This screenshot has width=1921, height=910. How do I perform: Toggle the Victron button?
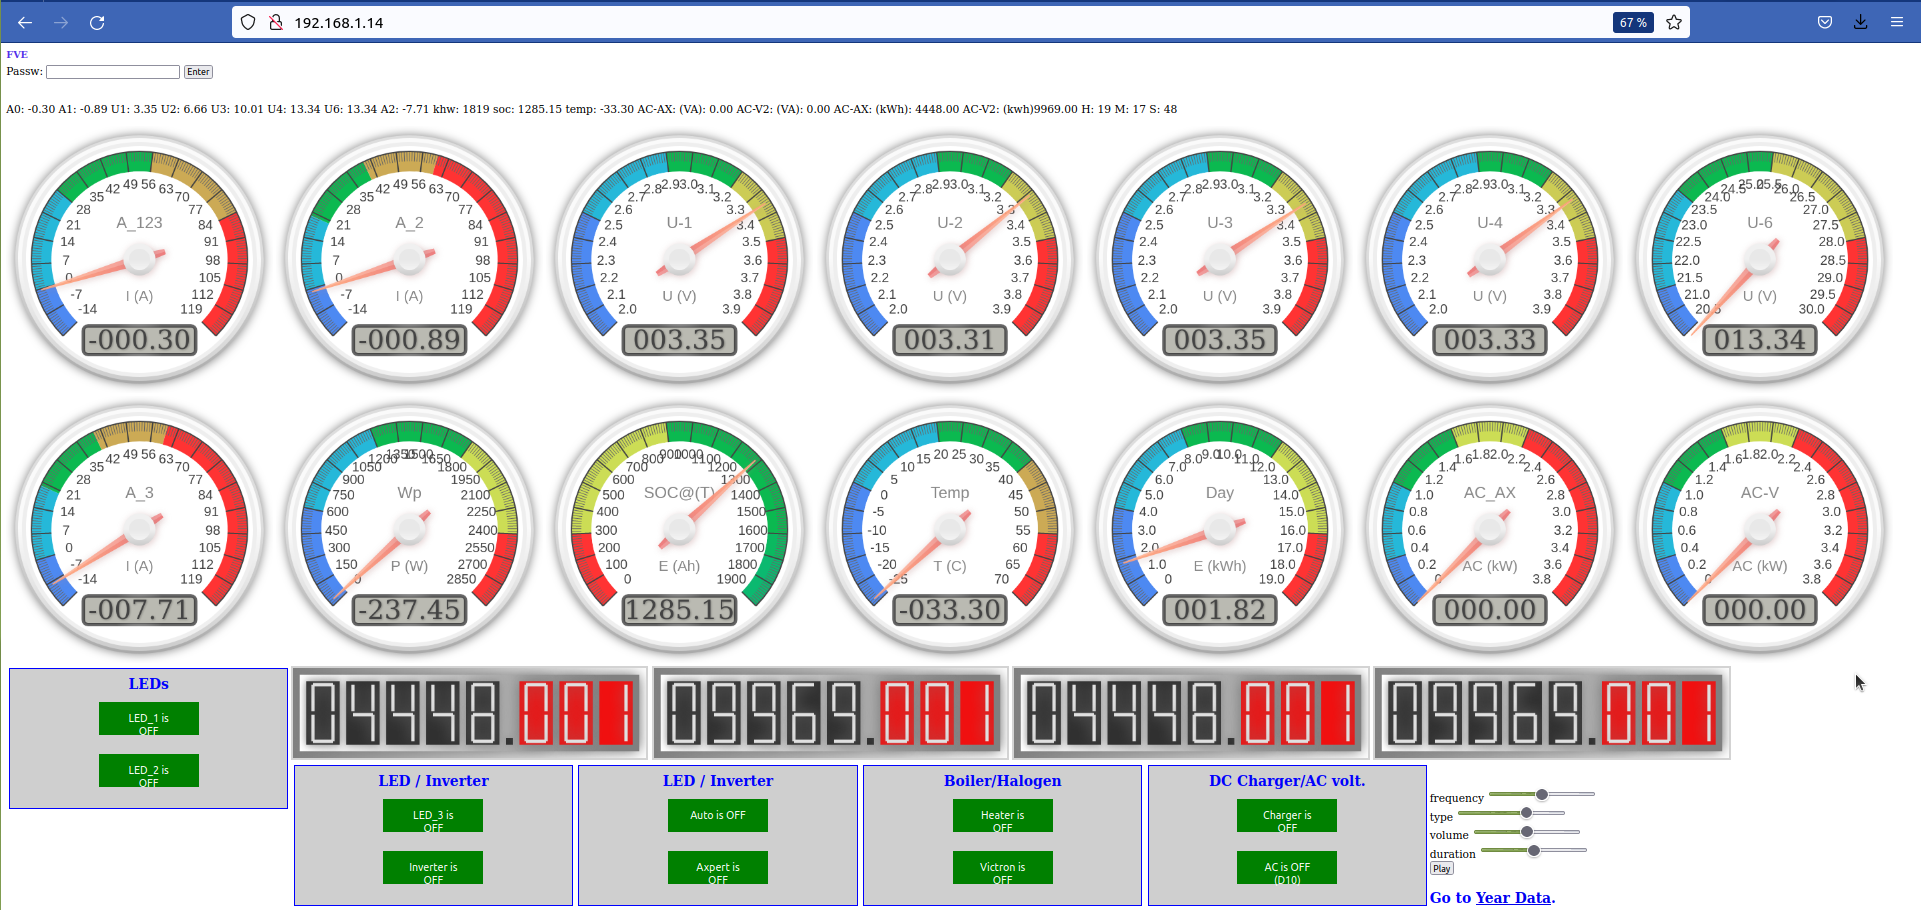click(1002, 868)
